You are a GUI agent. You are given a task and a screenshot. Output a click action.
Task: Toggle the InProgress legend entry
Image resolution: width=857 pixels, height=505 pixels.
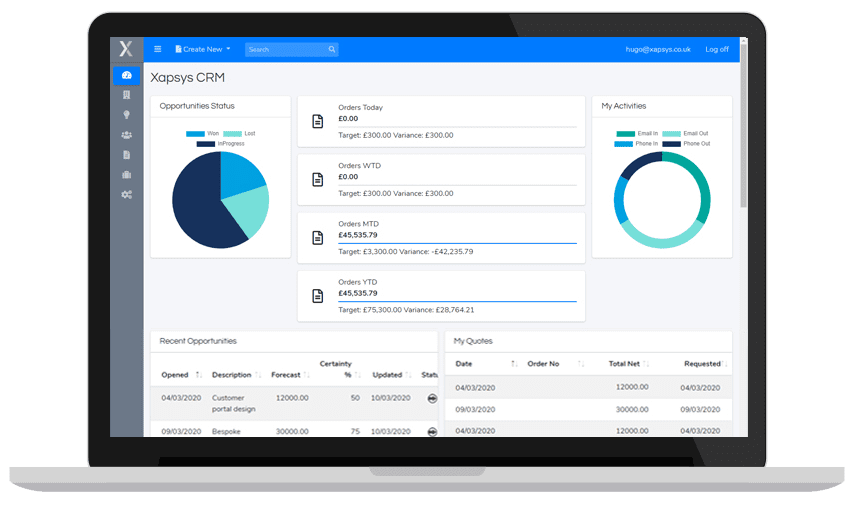click(x=220, y=144)
